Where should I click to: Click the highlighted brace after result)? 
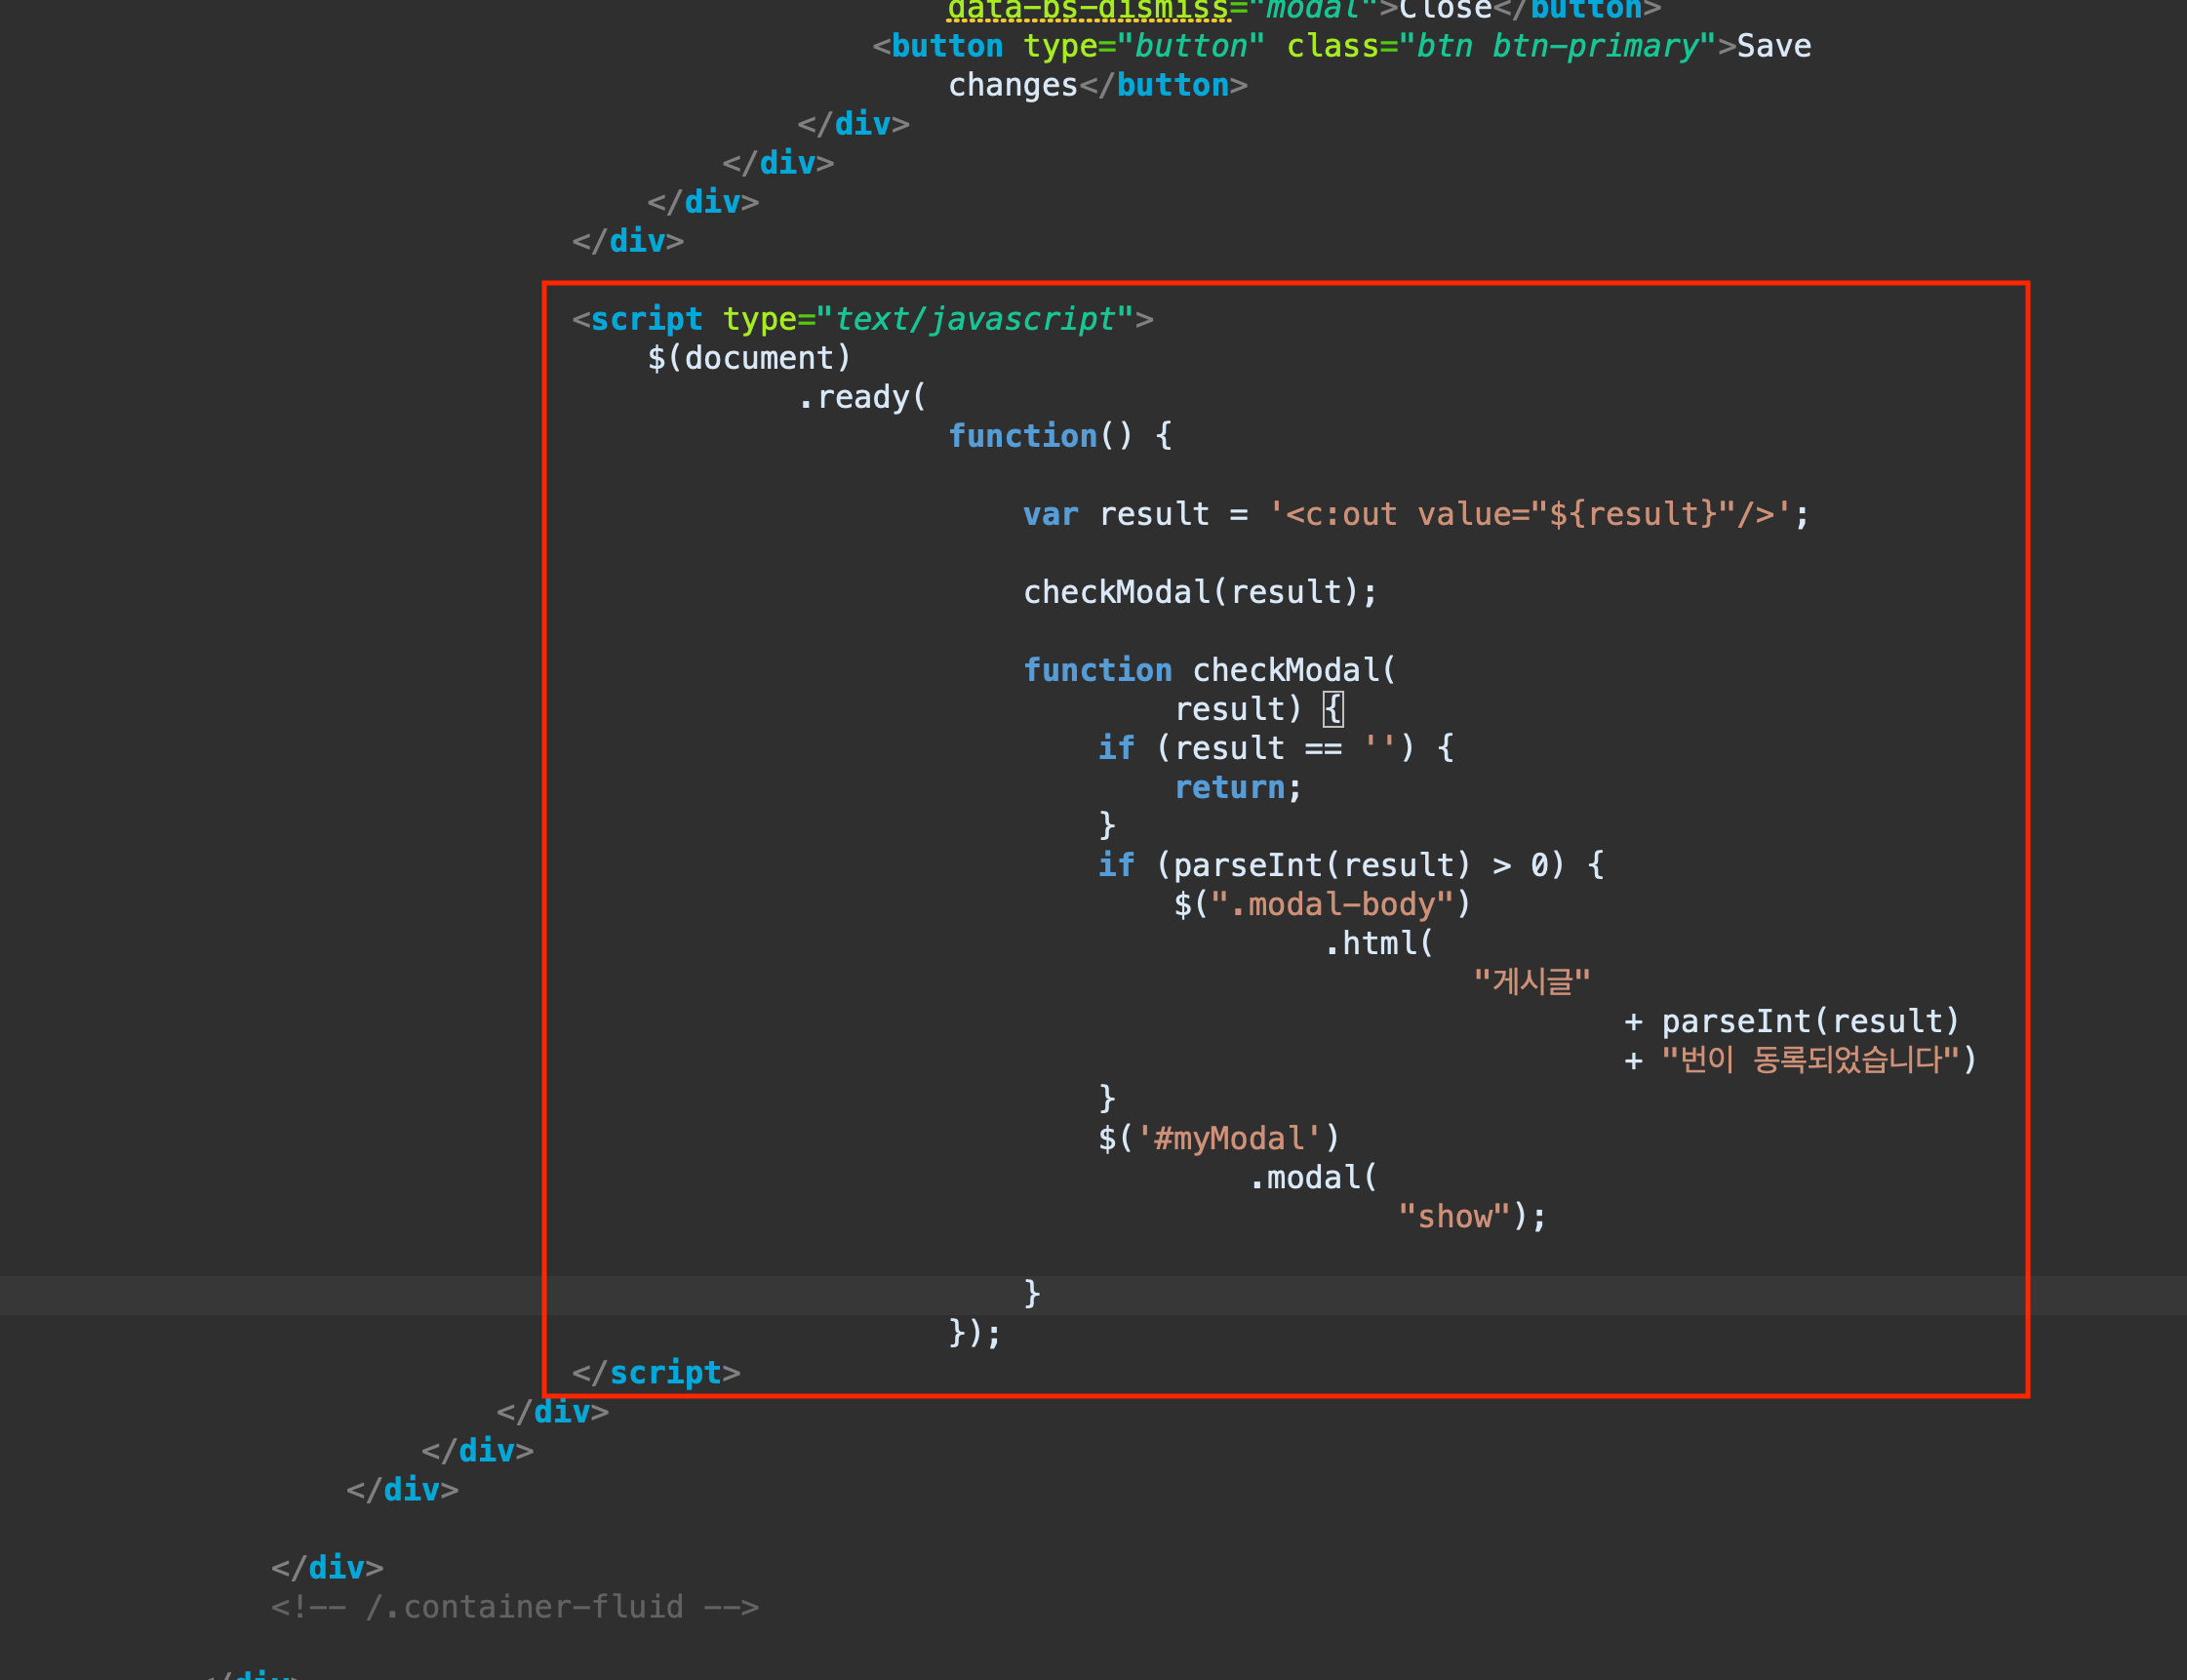coord(1333,709)
